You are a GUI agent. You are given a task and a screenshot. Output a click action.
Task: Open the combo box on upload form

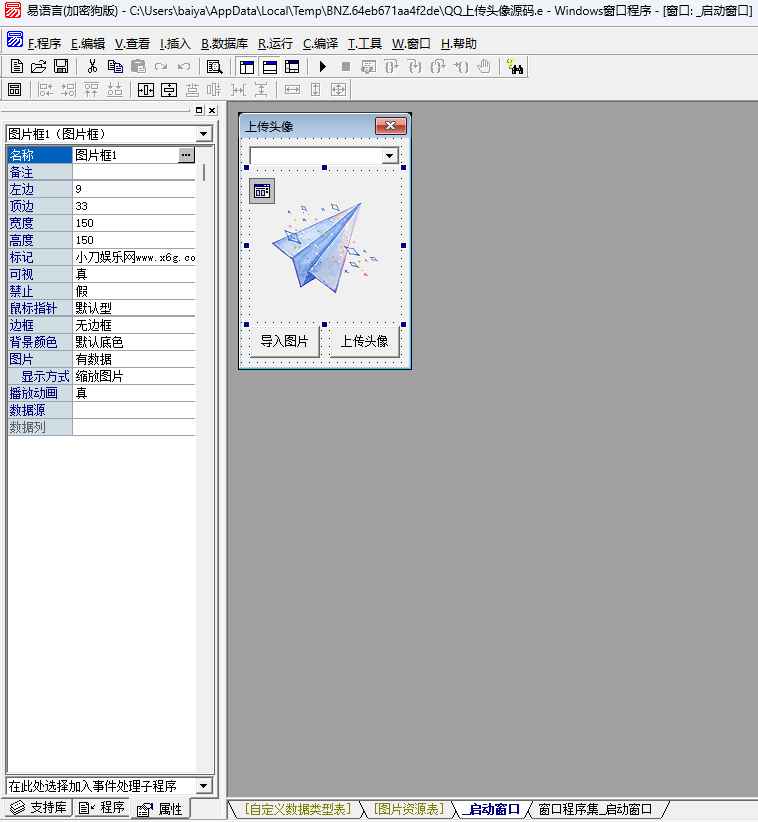[389, 156]
